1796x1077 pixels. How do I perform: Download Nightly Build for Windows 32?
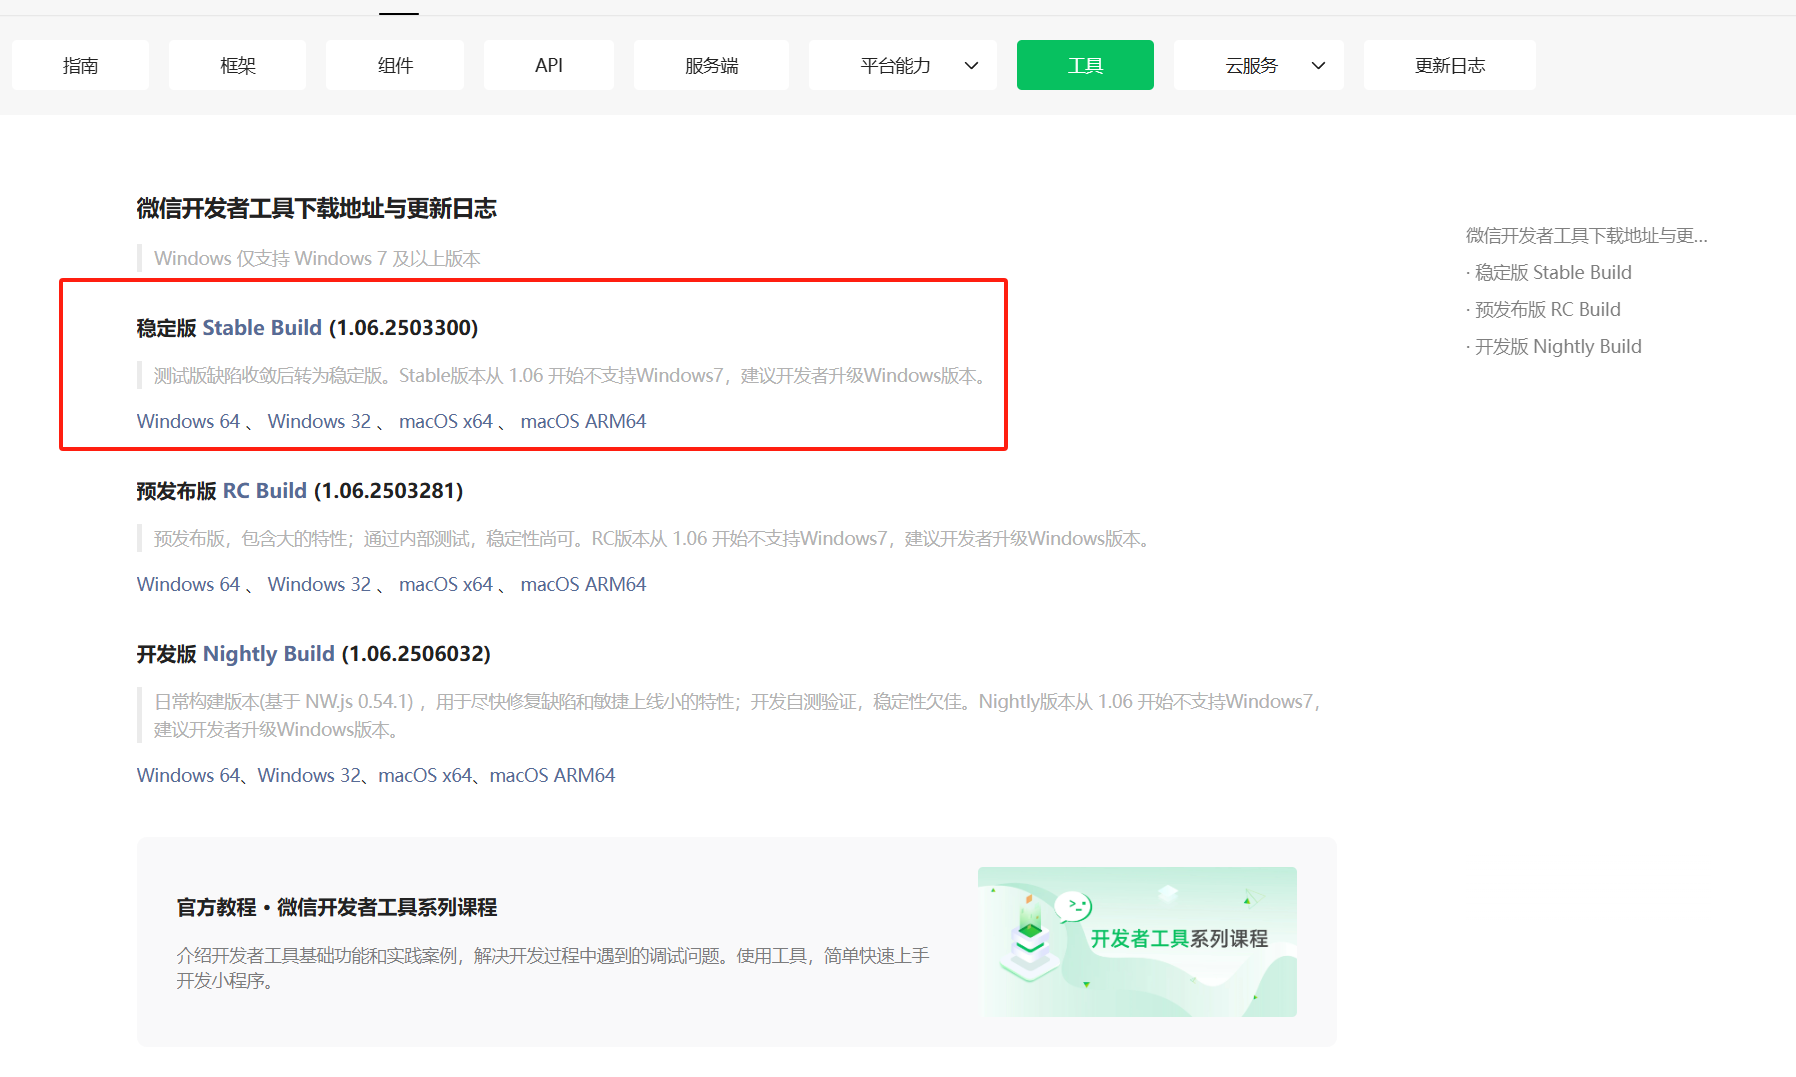(x=309, y=775)
